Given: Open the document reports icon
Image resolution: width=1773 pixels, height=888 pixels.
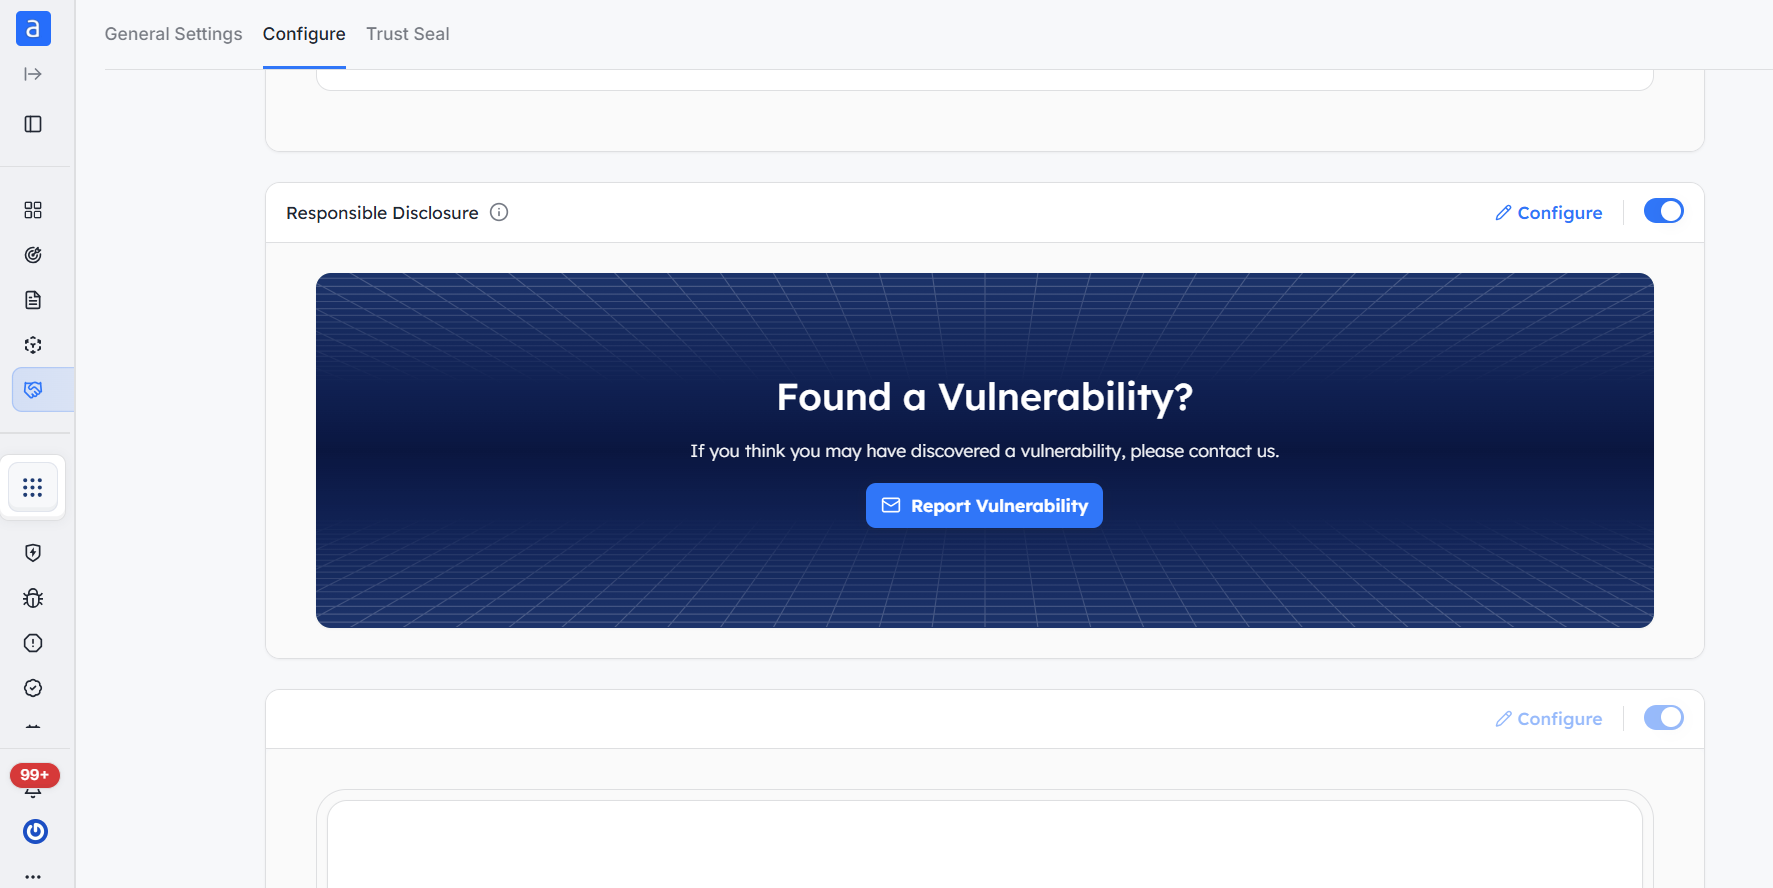Looking at the screenshot, I should click(x=33, y=300).
